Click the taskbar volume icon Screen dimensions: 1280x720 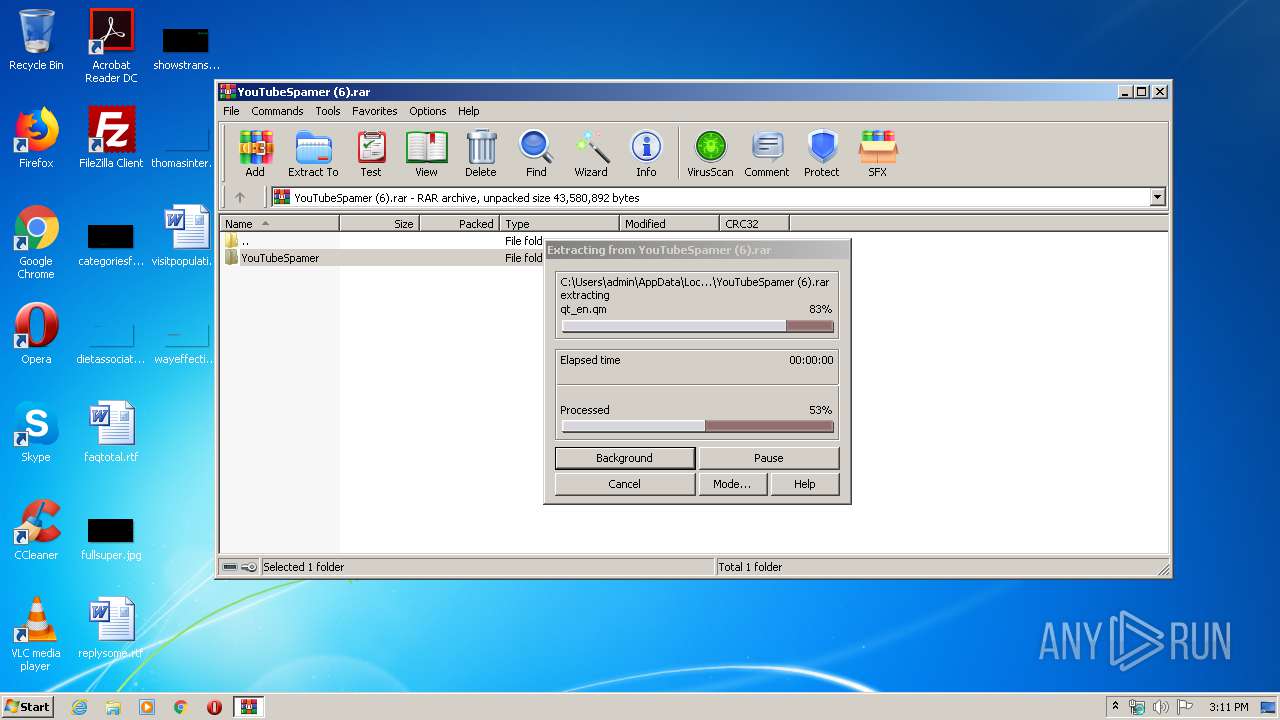(x=1161, y=707)
